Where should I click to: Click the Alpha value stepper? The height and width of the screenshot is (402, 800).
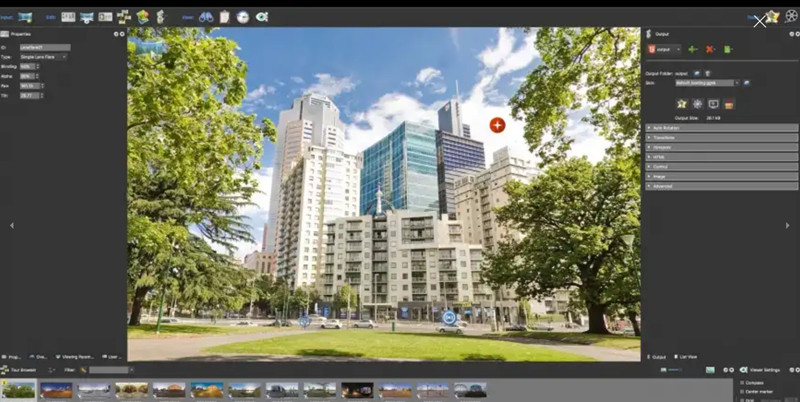point(37,77)
